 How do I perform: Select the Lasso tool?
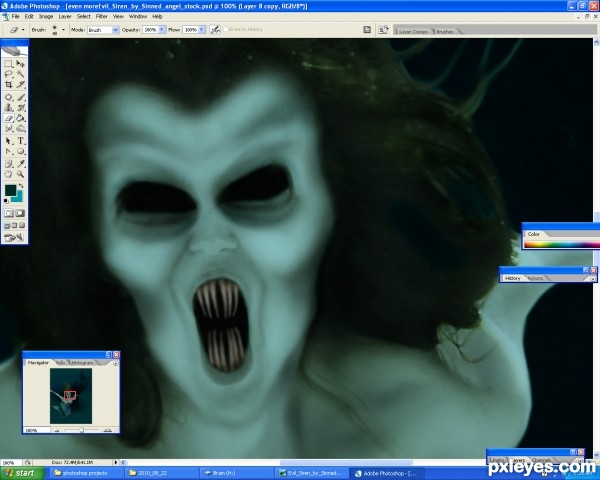click(8, 74)
